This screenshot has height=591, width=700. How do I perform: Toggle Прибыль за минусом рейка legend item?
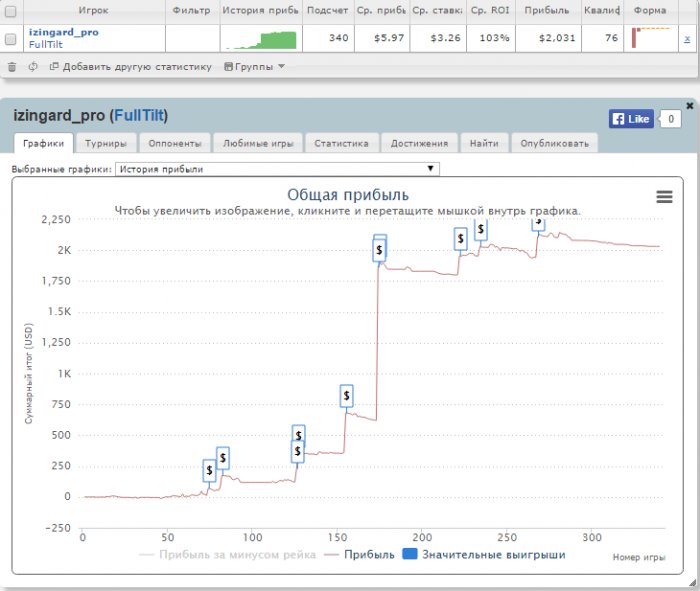[228, 555]
